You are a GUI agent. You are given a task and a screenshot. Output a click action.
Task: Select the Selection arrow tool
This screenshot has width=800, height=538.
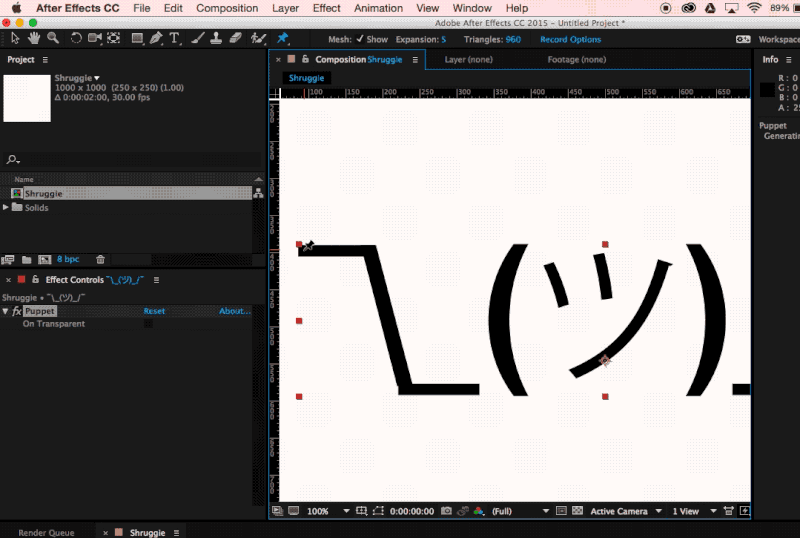(15, 38)
